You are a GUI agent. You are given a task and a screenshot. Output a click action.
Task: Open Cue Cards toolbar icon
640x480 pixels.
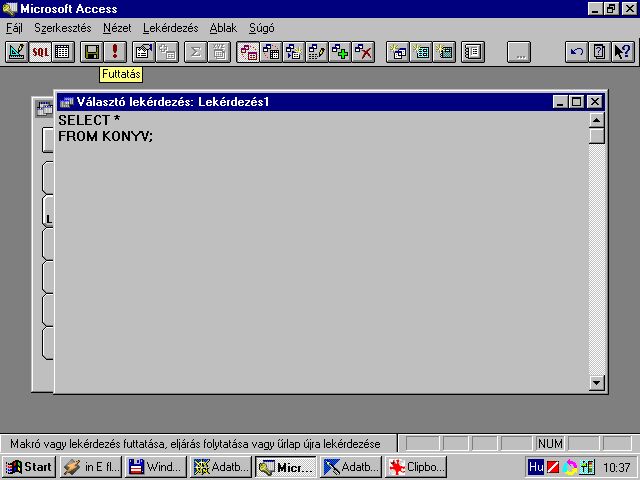tap(600, 52)
